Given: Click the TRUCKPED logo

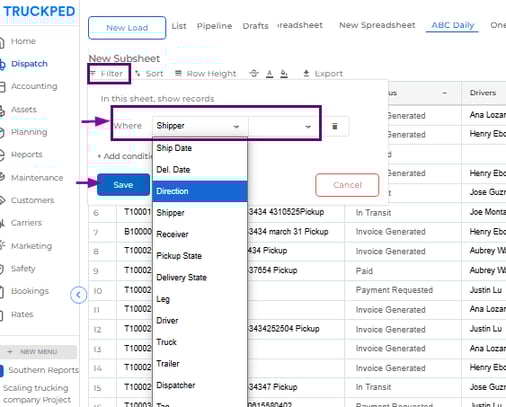Looking at the screenshot, I should click(39, 11).
